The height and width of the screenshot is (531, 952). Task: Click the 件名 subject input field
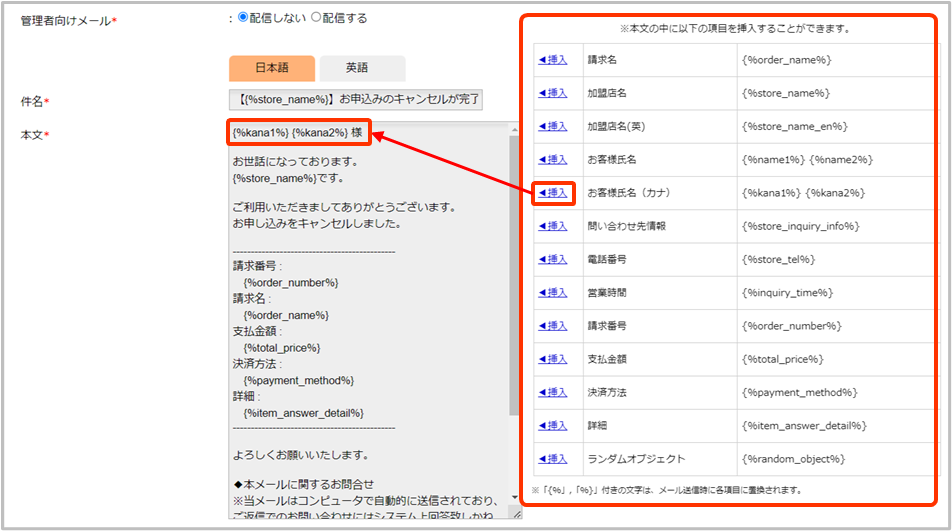click(356, 99)
